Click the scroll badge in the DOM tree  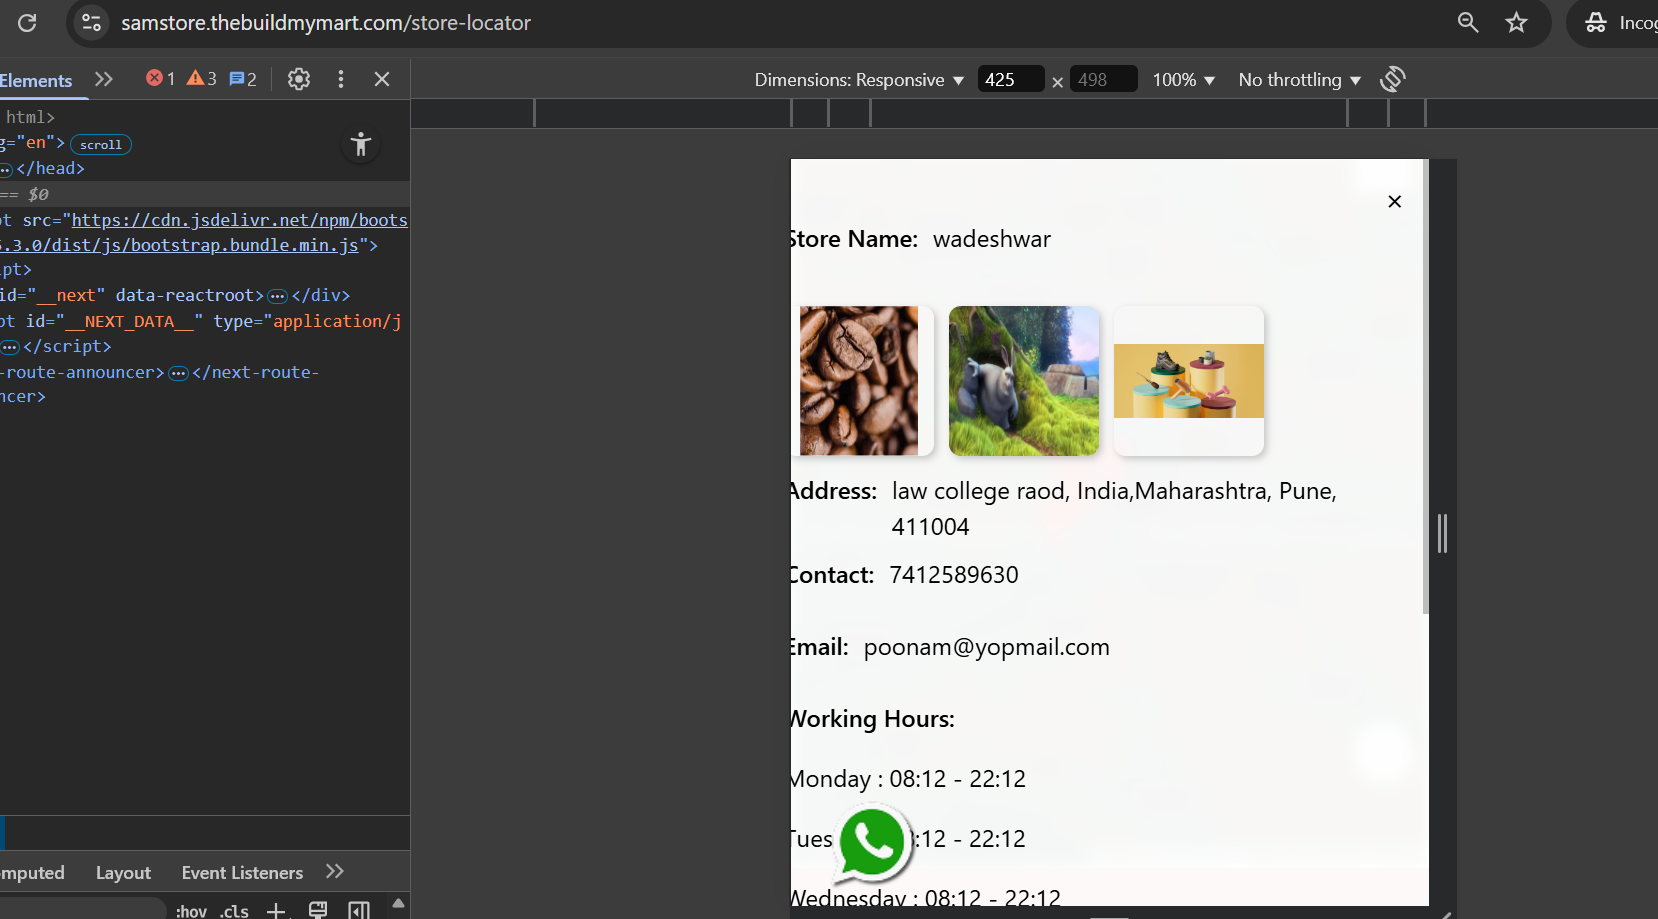point(101,145)
